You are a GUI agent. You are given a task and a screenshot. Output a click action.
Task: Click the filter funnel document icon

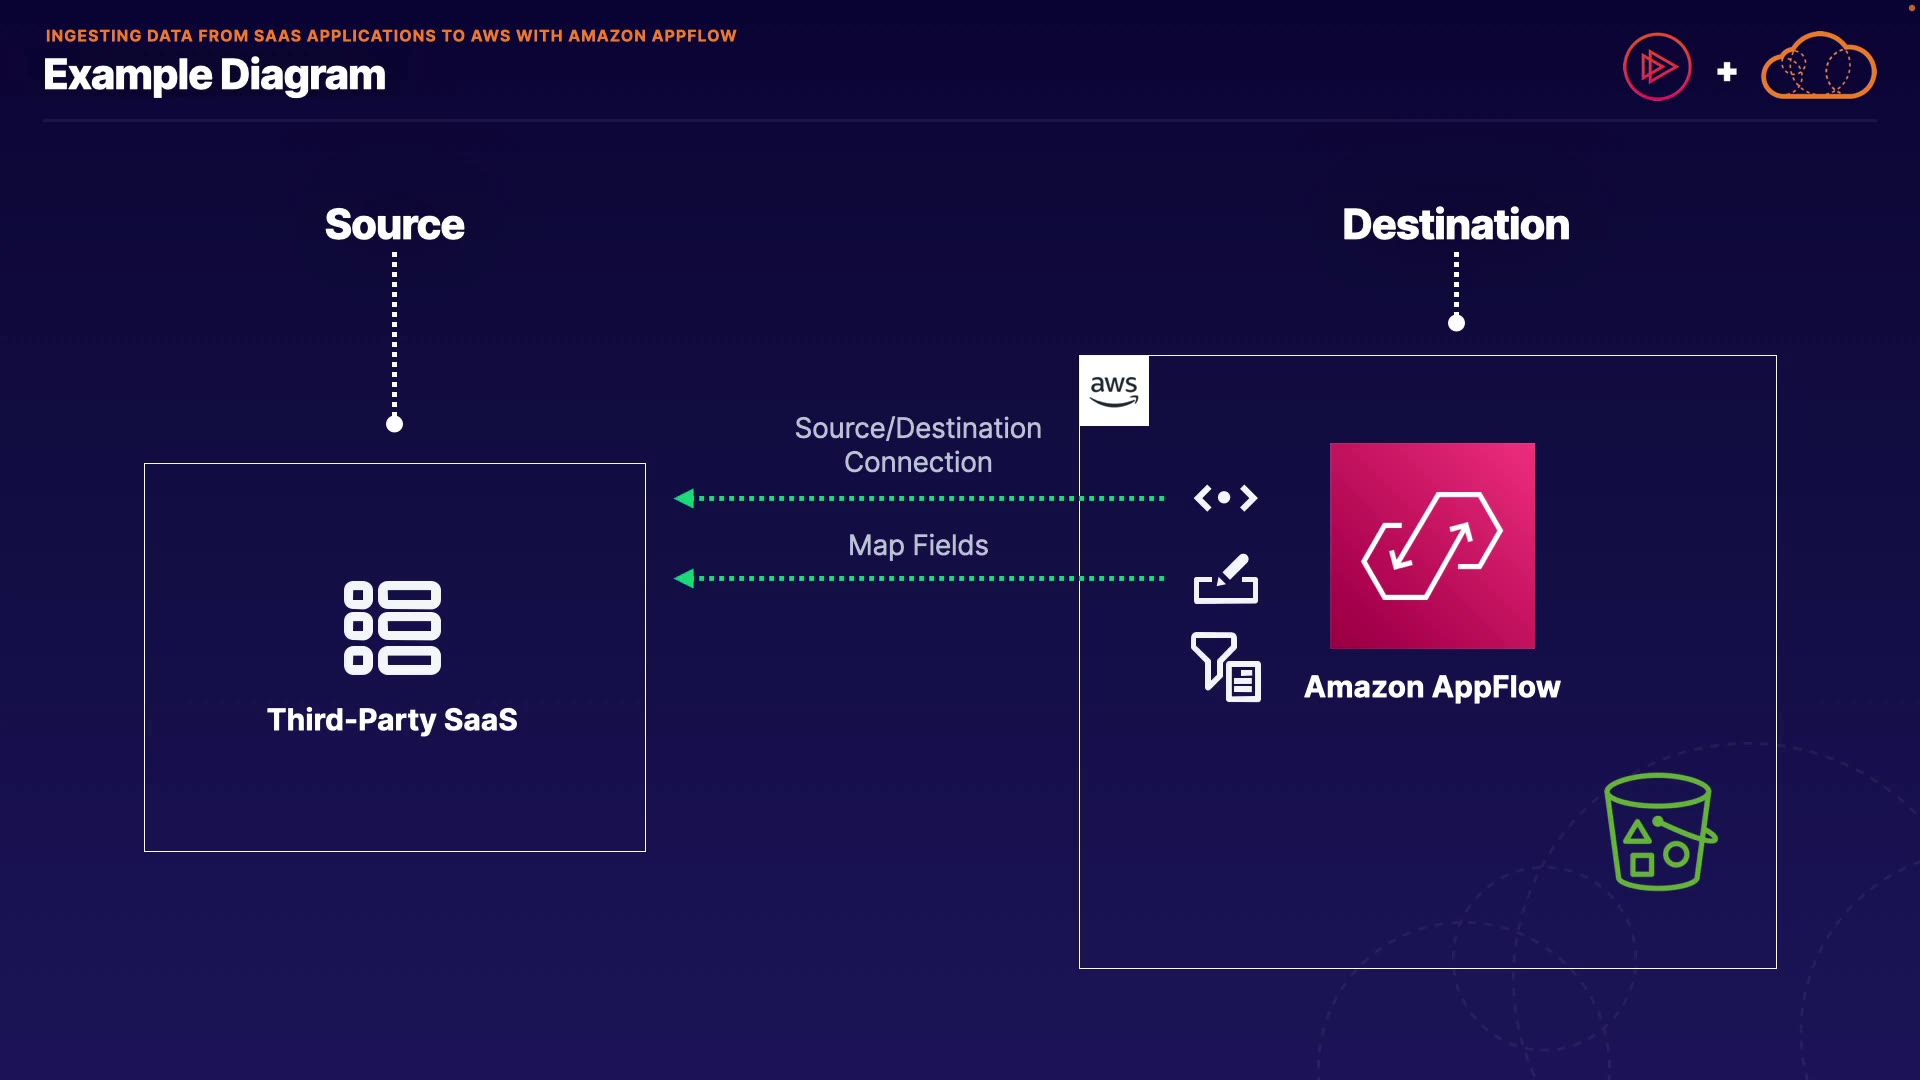(x=1225, y=667)
